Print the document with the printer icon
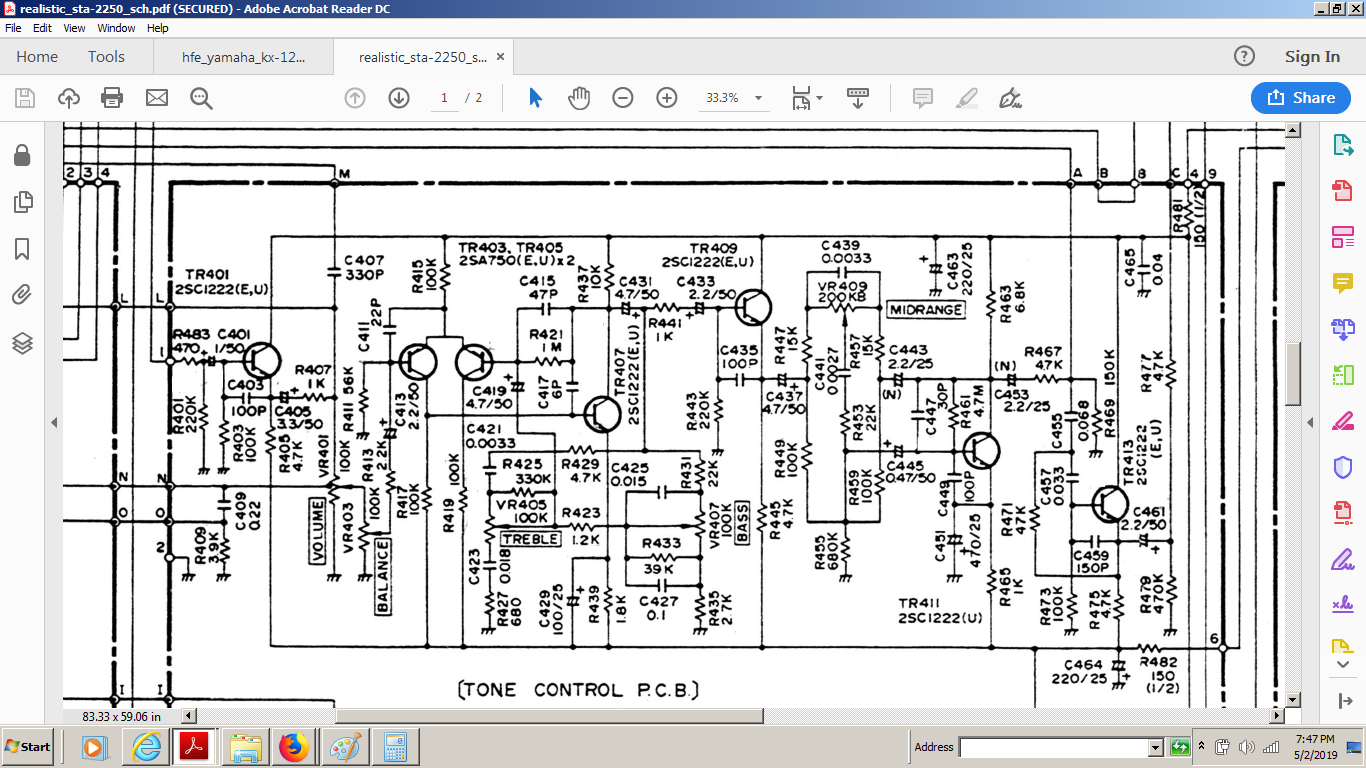This screenshot has height=768, width=1366. point(112,98)
